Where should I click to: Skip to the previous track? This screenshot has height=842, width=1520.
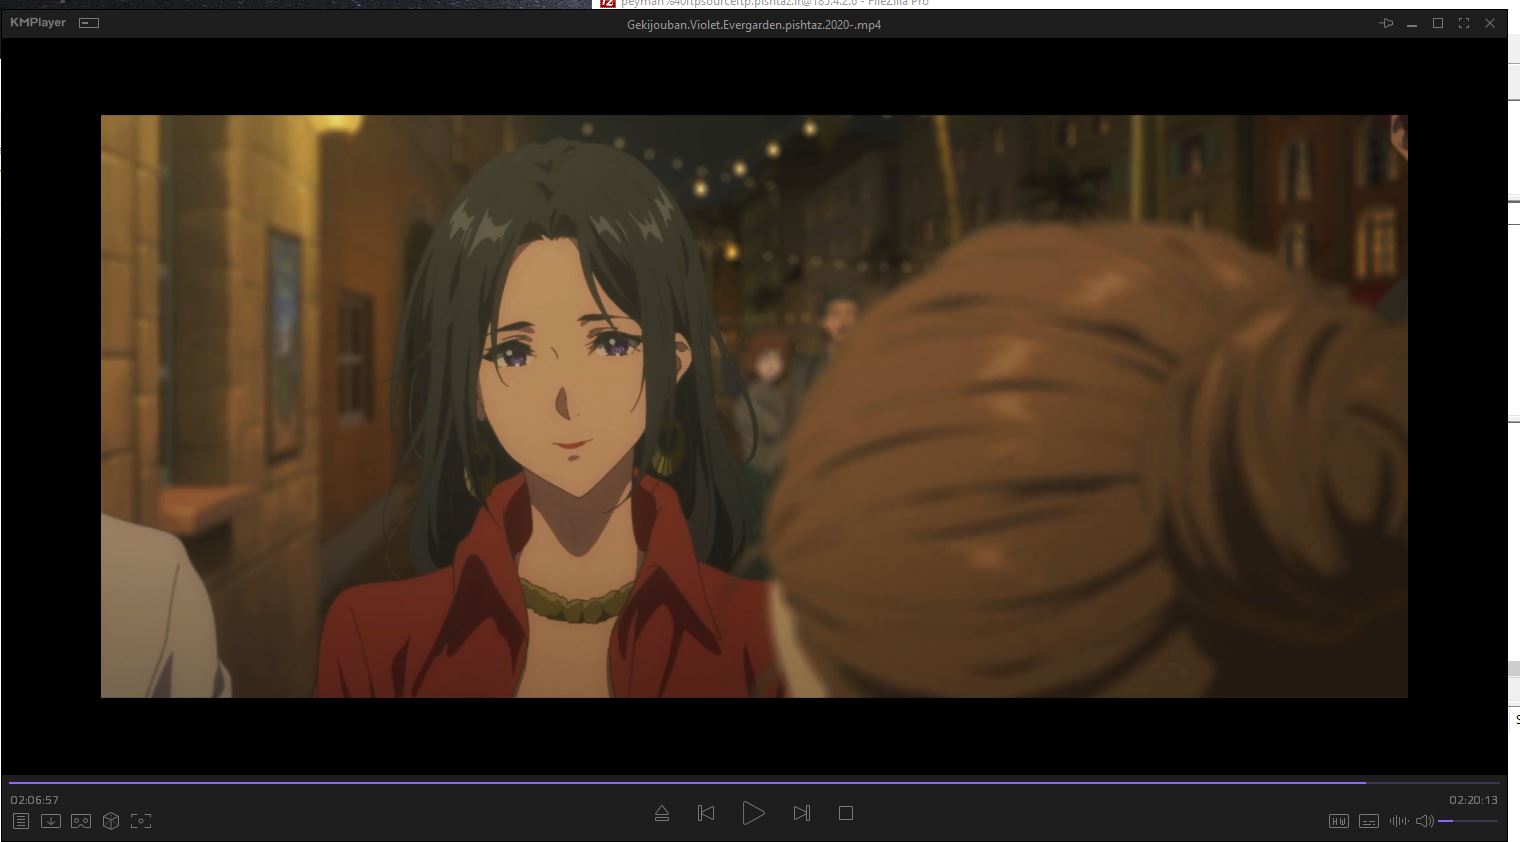(x=706, y=814)
